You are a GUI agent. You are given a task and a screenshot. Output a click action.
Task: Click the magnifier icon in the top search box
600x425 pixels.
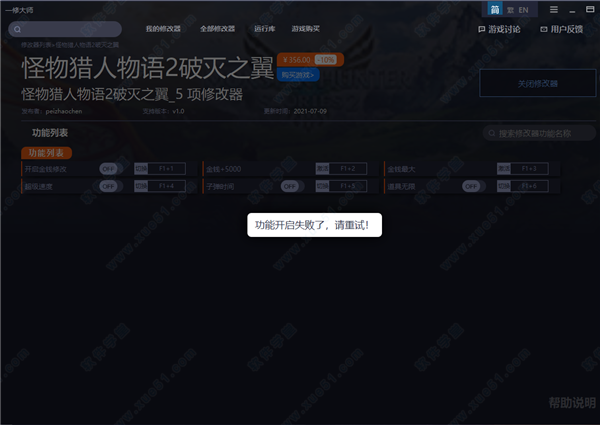[x=18, y=29]
